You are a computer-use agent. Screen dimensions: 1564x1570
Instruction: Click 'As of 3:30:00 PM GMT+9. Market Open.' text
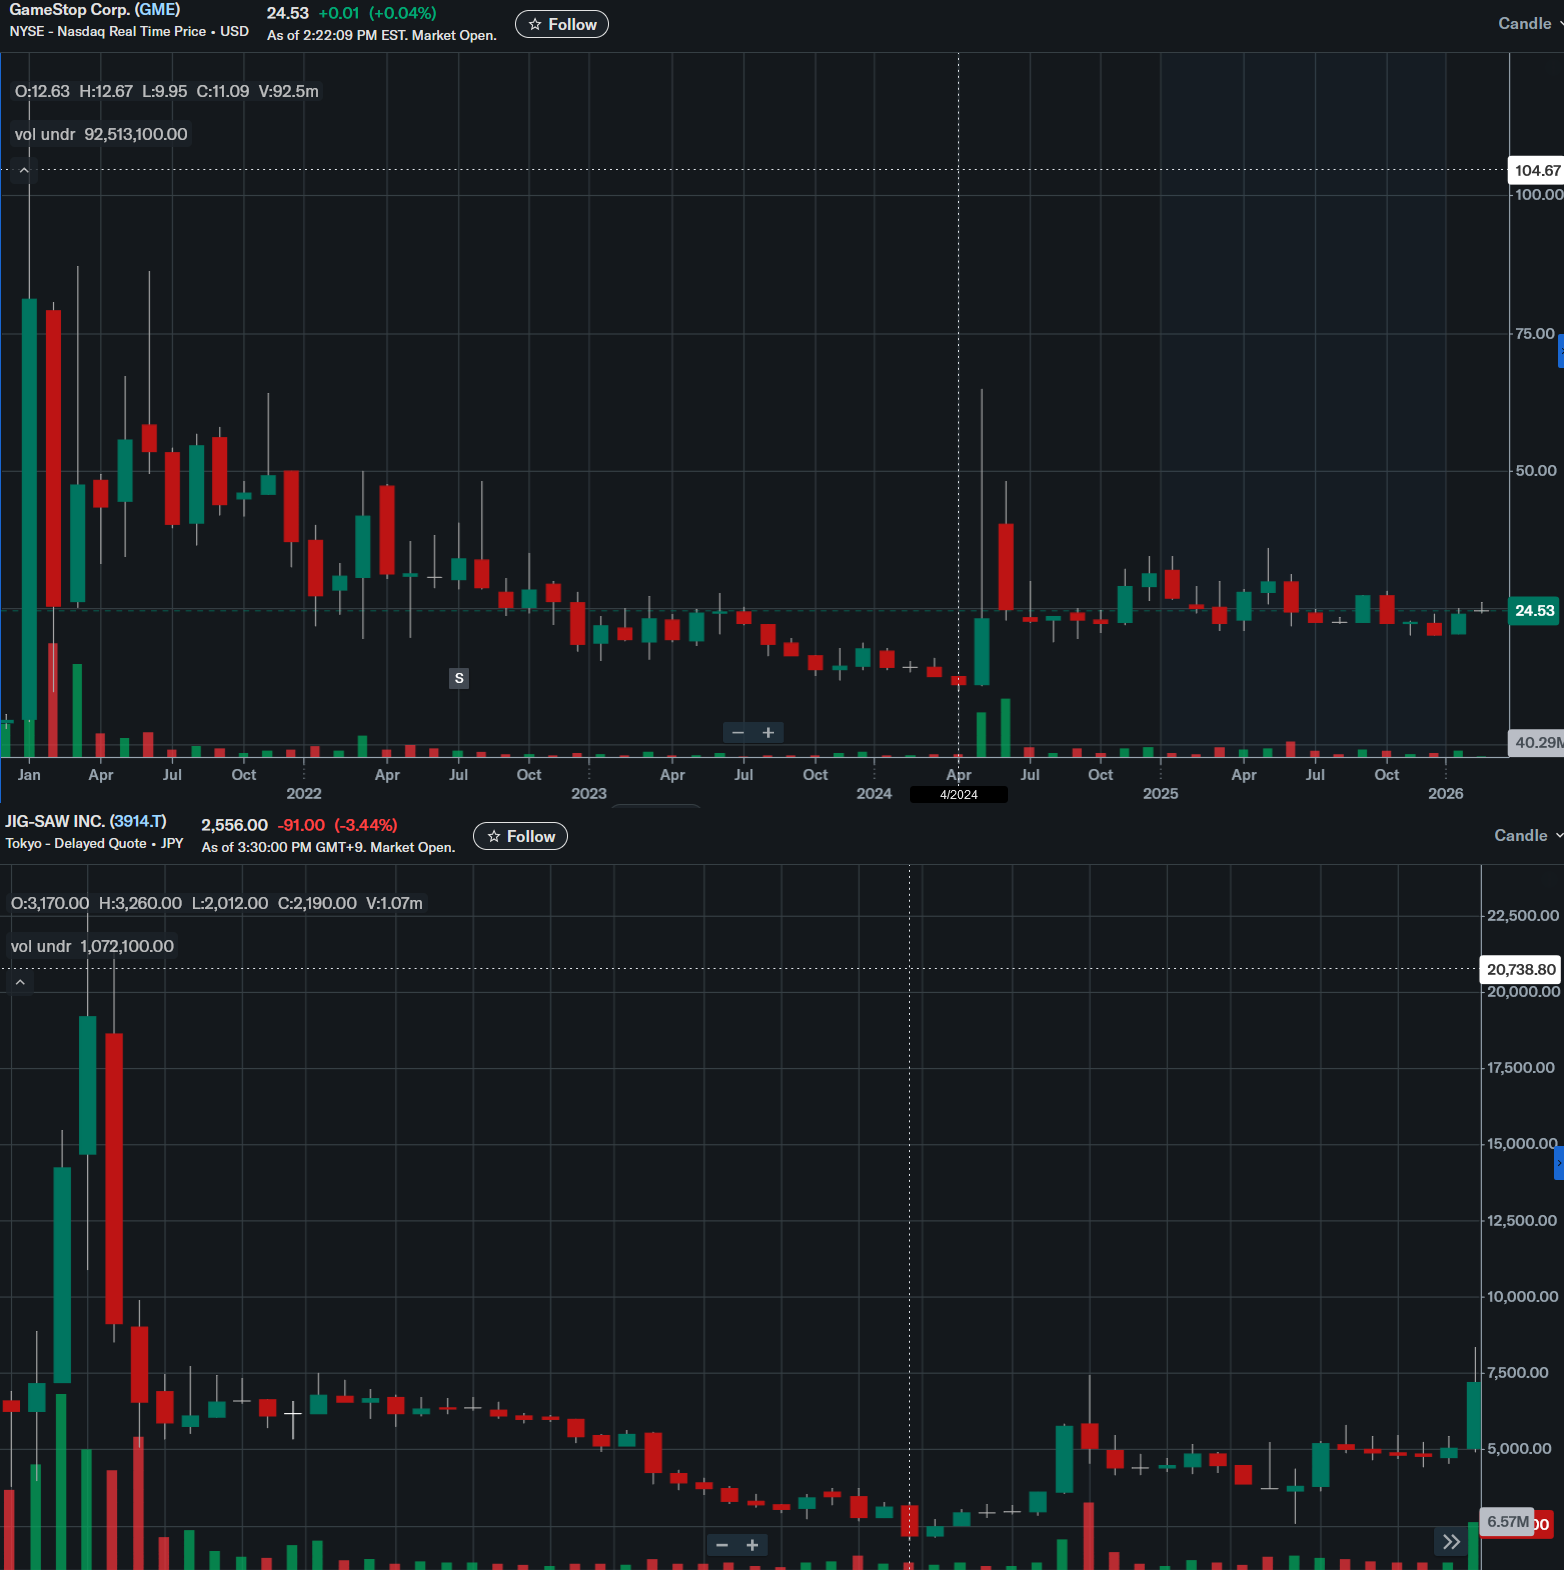pos(329,847)
